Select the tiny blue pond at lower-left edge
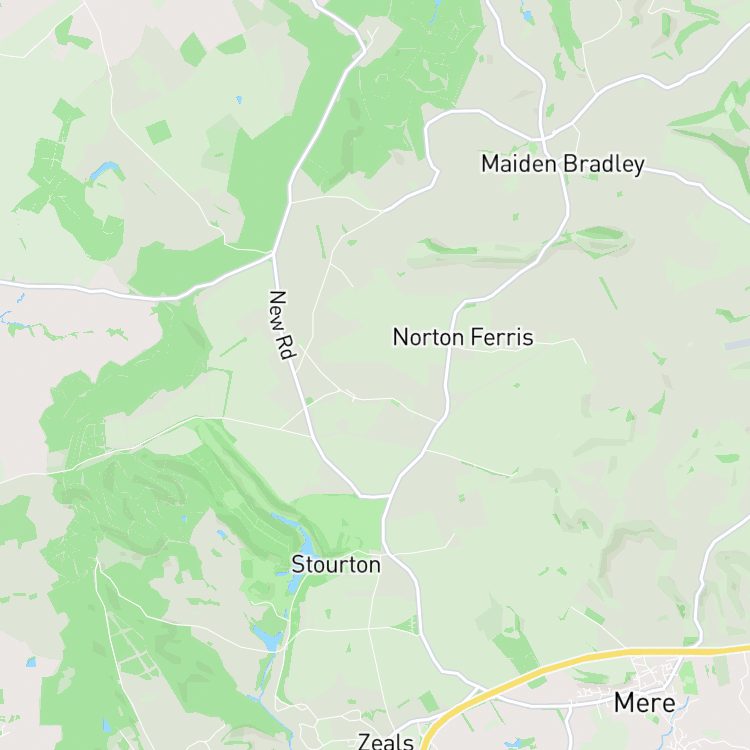Viewport: 750px width, 750px height. 31,662
